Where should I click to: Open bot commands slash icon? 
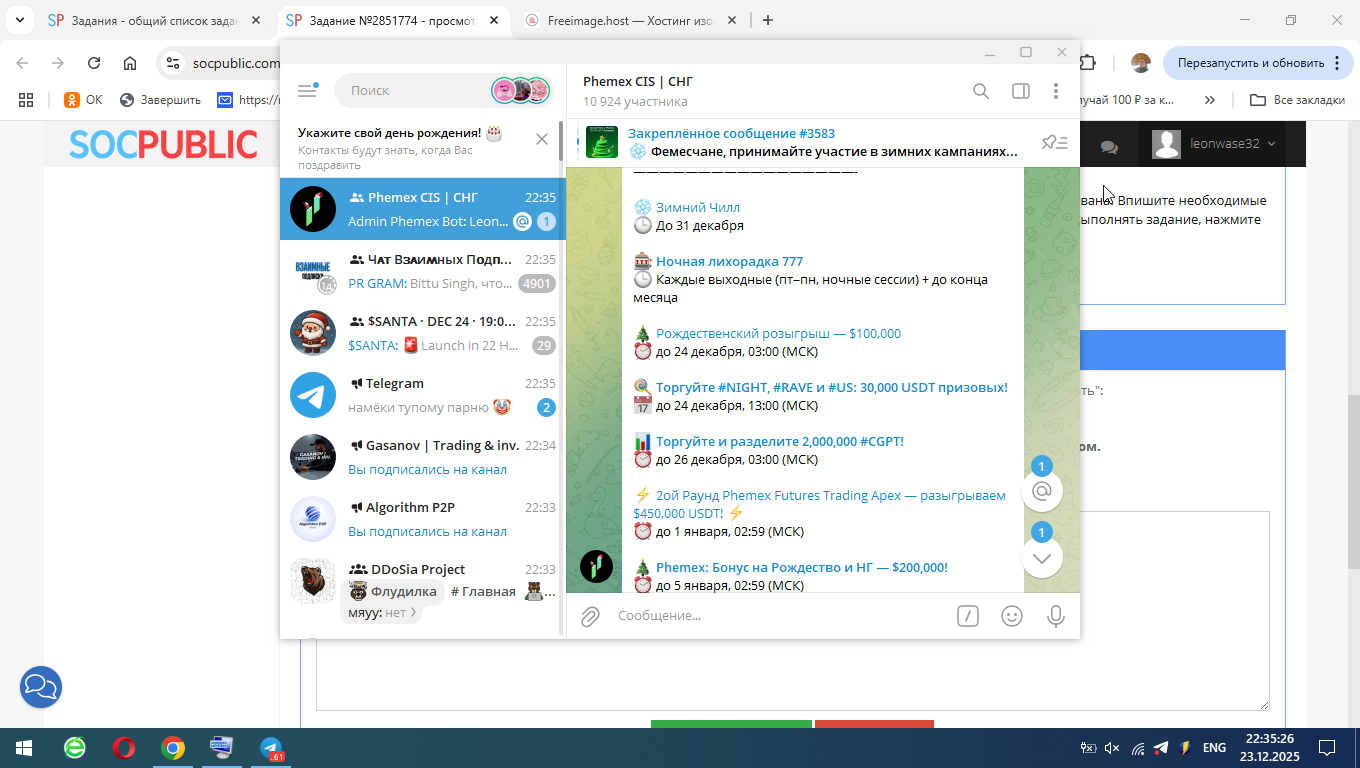tap(967, 616)
